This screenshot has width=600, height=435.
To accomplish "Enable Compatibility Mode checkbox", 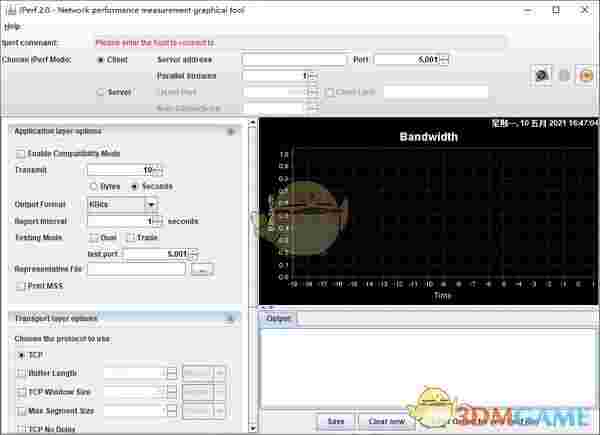I will point(21,154).
